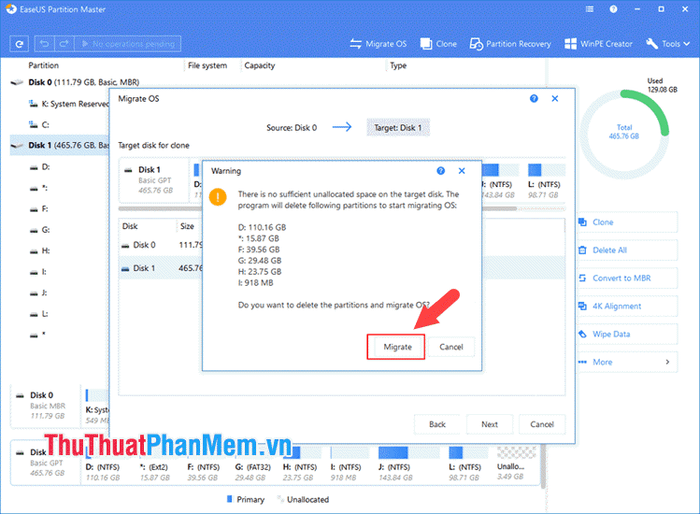This screenshot has width=700, height=514.
Task: Select C: partition in tree
Action: coord(39,125)
